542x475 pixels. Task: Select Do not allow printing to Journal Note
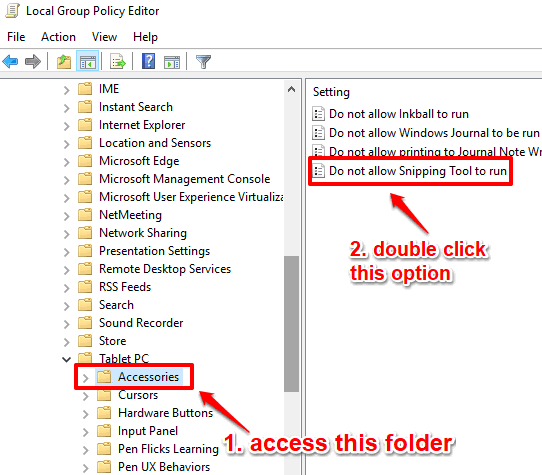point(435,151)
